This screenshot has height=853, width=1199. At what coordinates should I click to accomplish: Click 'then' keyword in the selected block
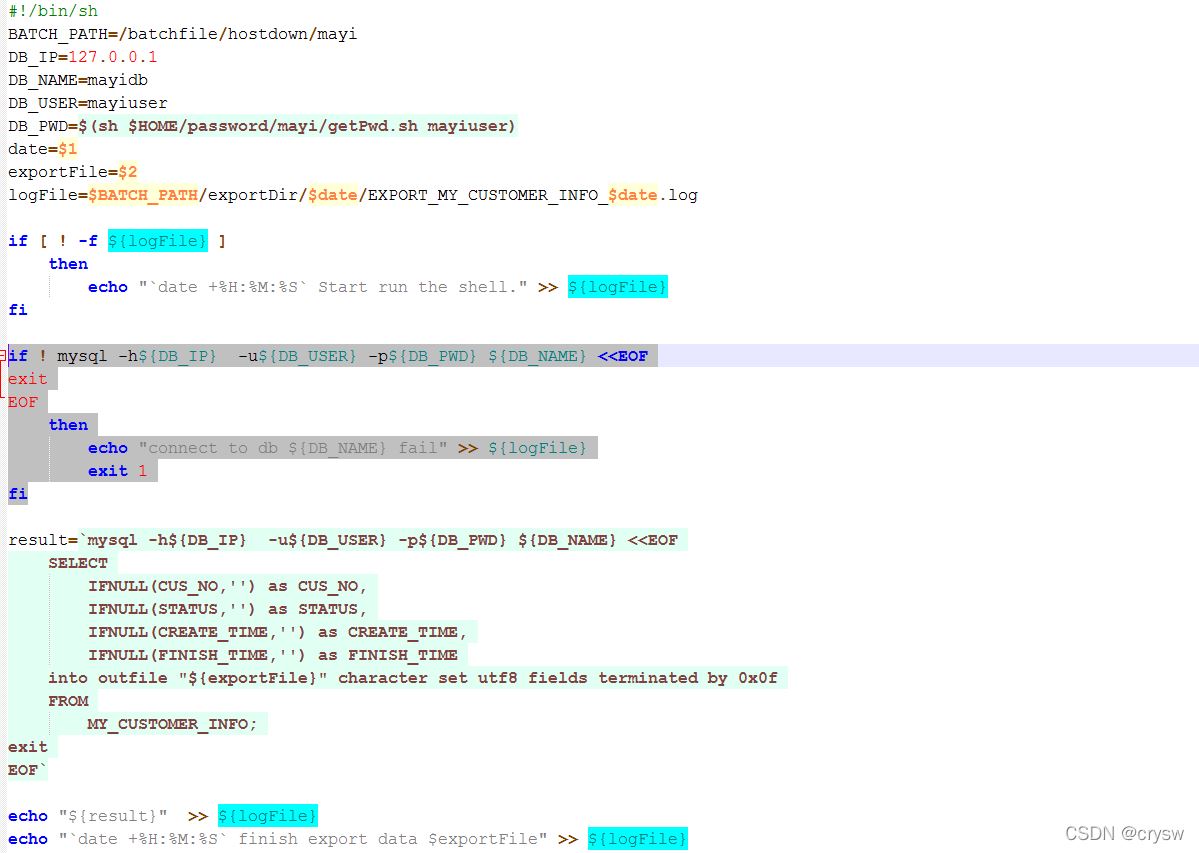click(68, 424)
